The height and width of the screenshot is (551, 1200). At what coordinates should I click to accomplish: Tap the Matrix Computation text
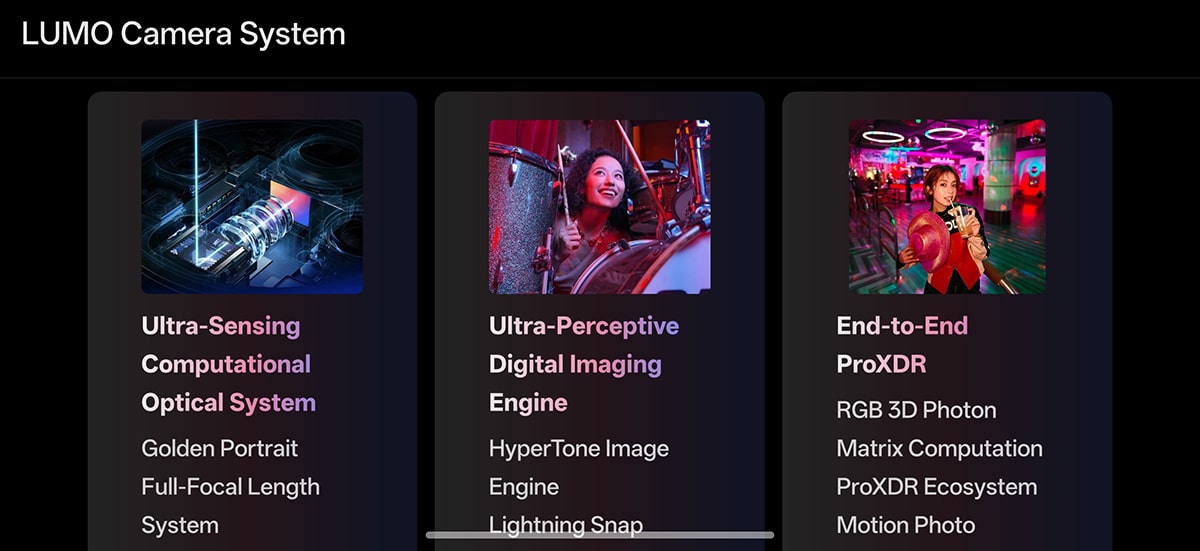click(x=939, y=448)
